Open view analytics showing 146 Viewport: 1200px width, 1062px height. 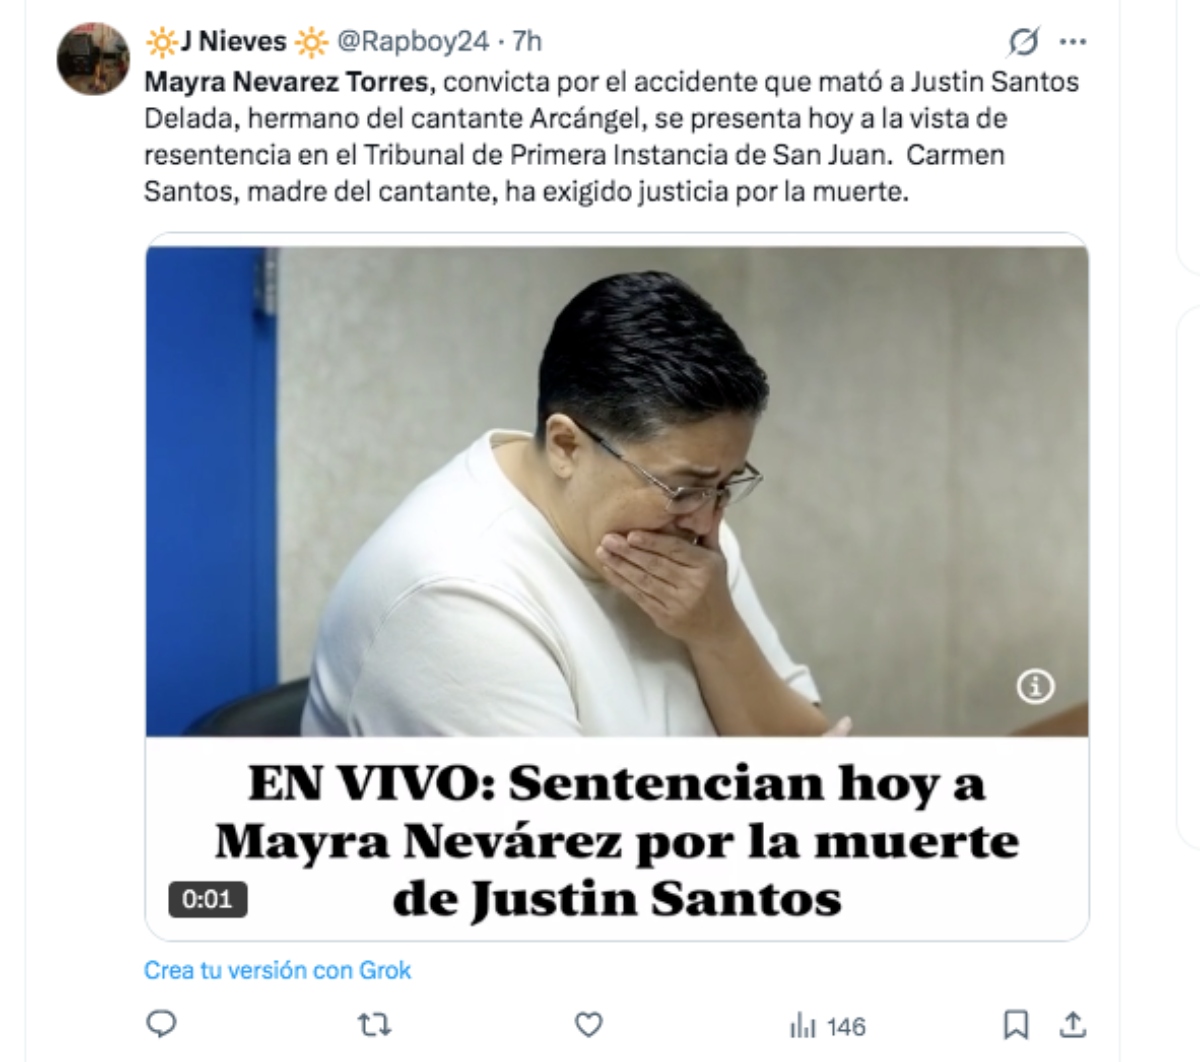pos(828,1026)
